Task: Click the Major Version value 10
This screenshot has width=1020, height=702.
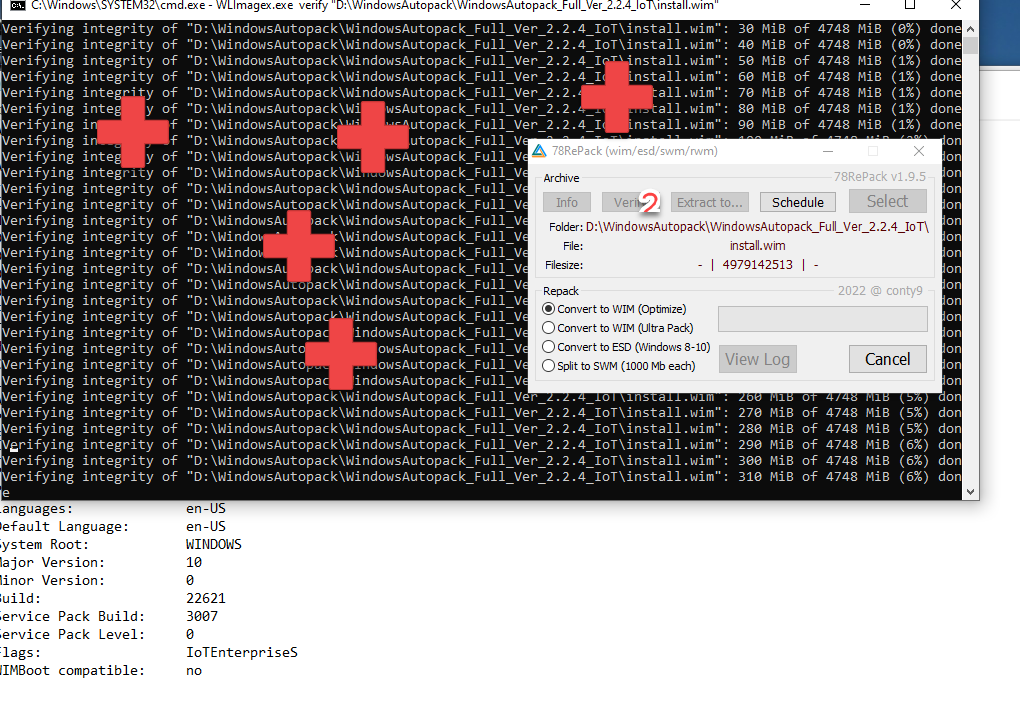Action: (194, 562)
